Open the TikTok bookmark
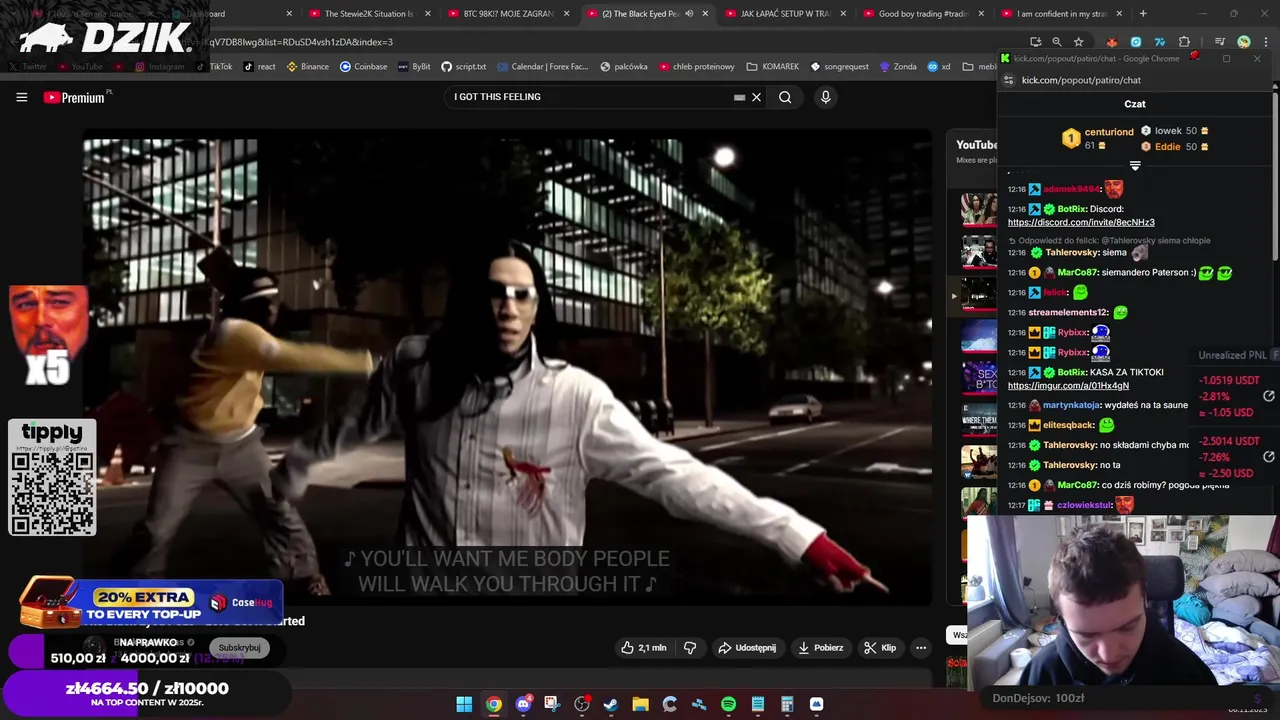Viewport: 1280px width, 720px height. coord(212,67)
